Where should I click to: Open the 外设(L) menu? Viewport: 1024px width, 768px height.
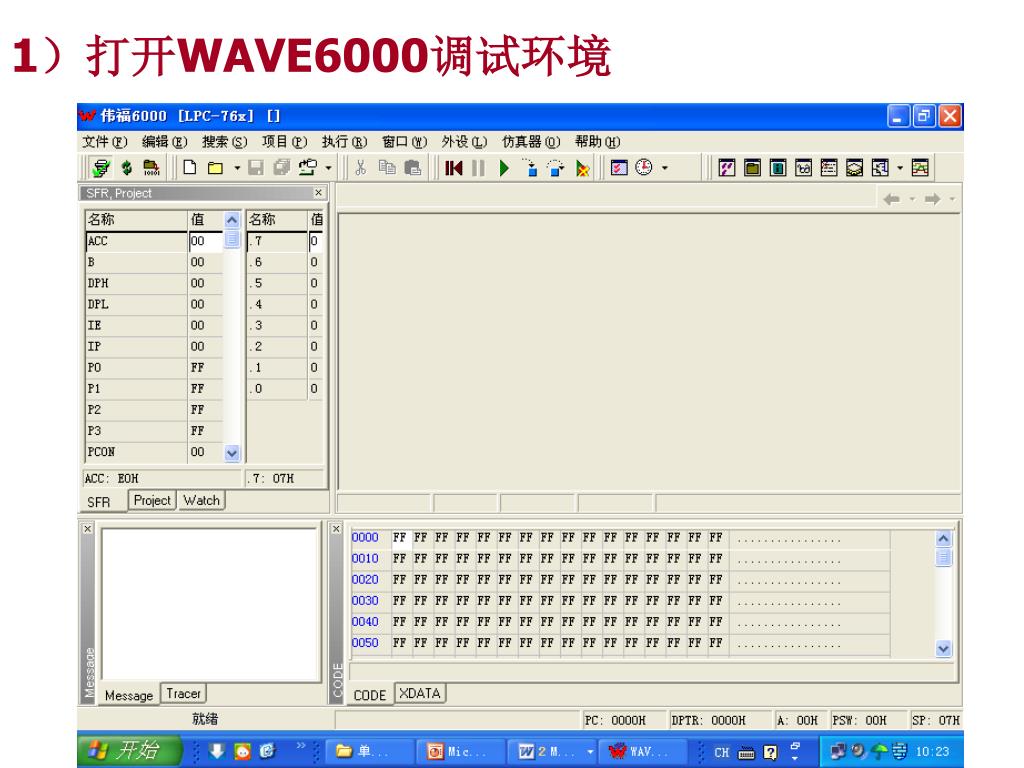464,142
